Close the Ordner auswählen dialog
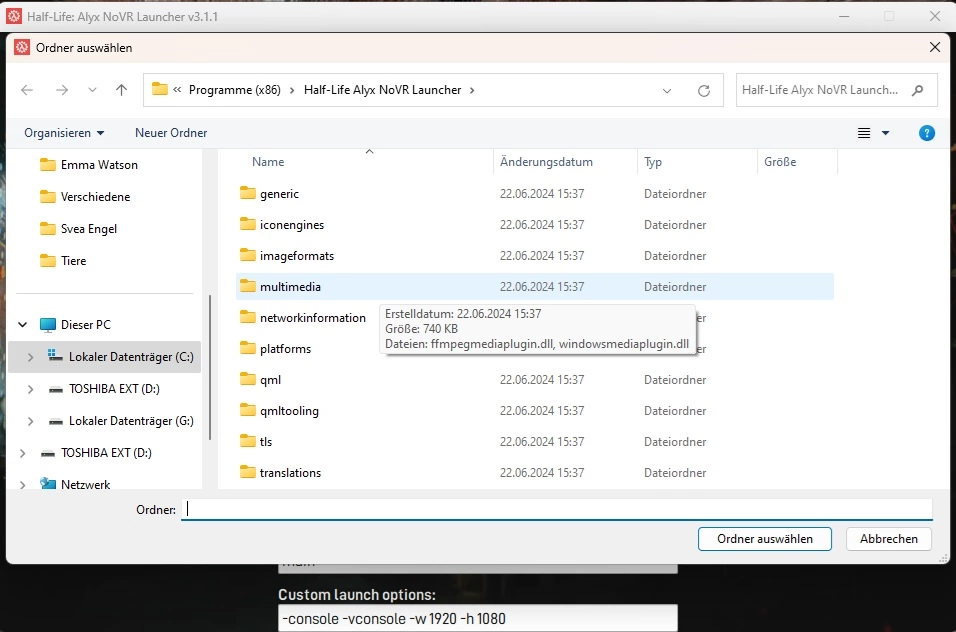This screenshot has width=956, height=632. pos(935,47)
